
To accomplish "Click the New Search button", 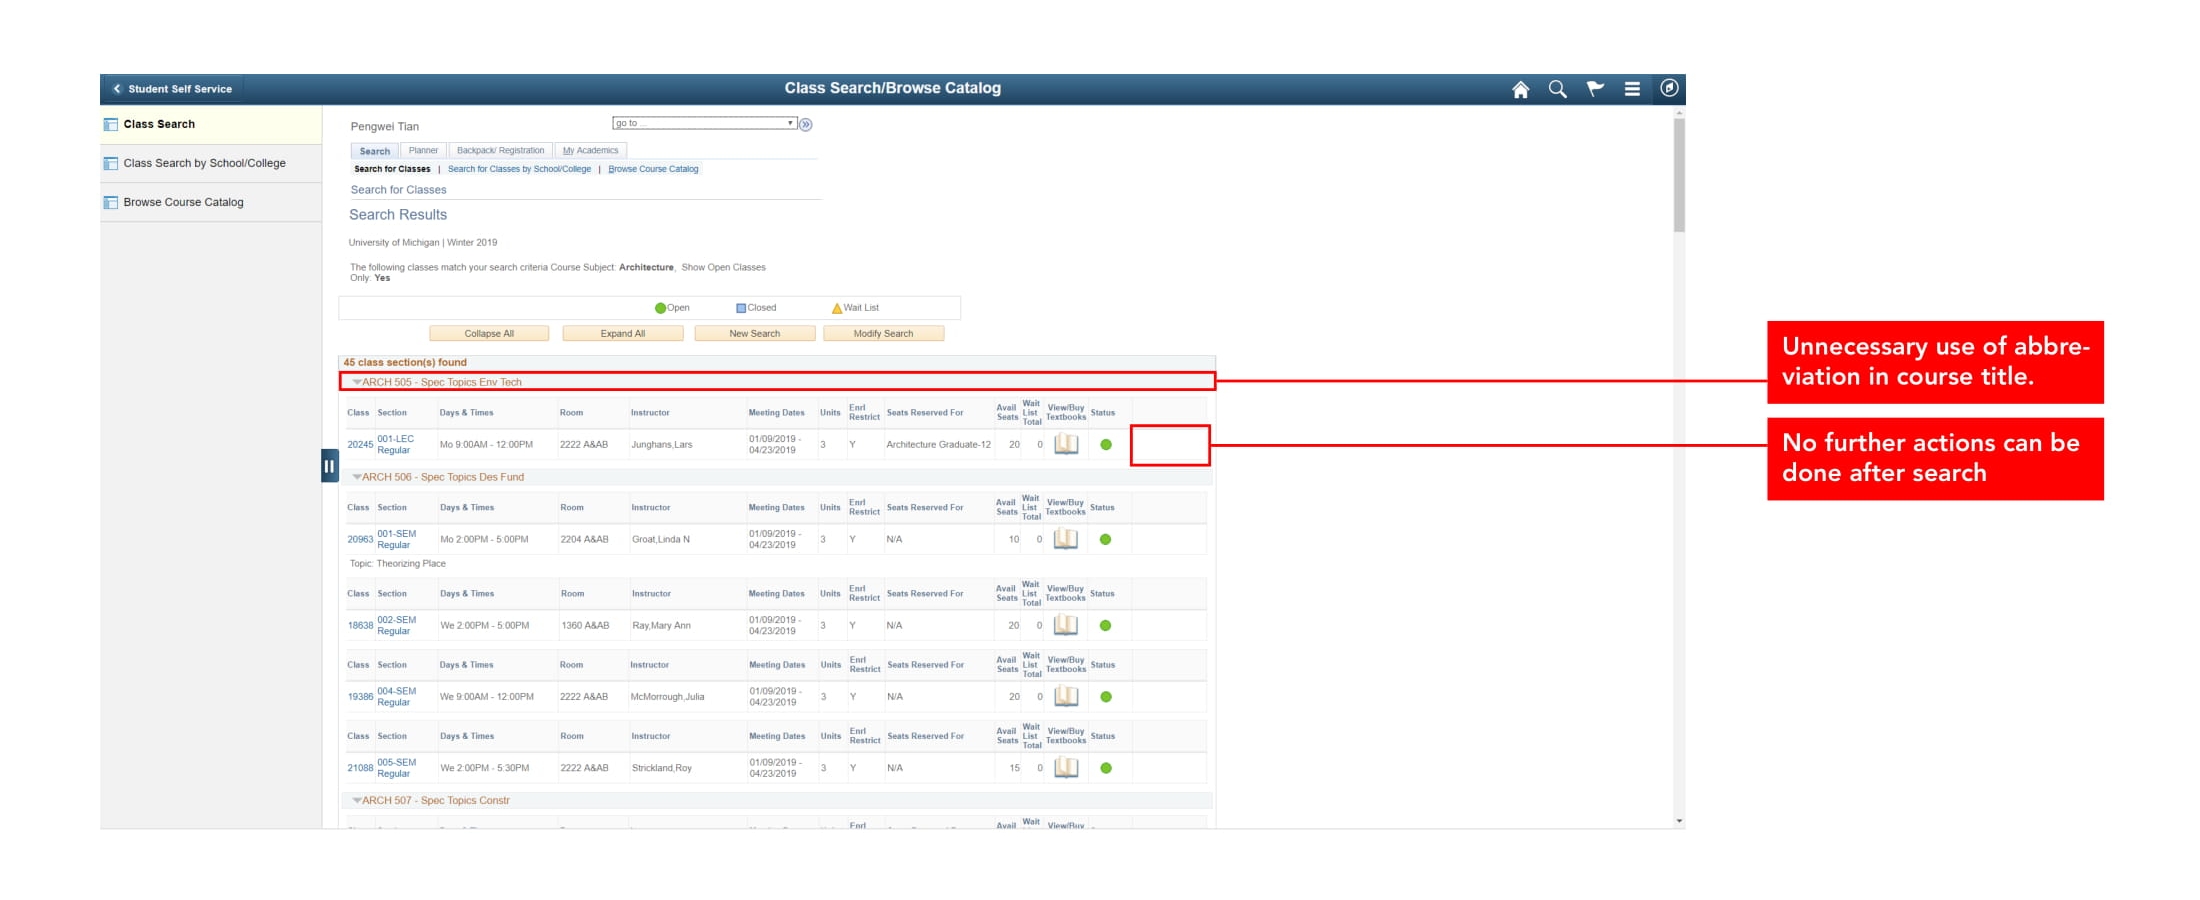I will [x=755, y=334].
